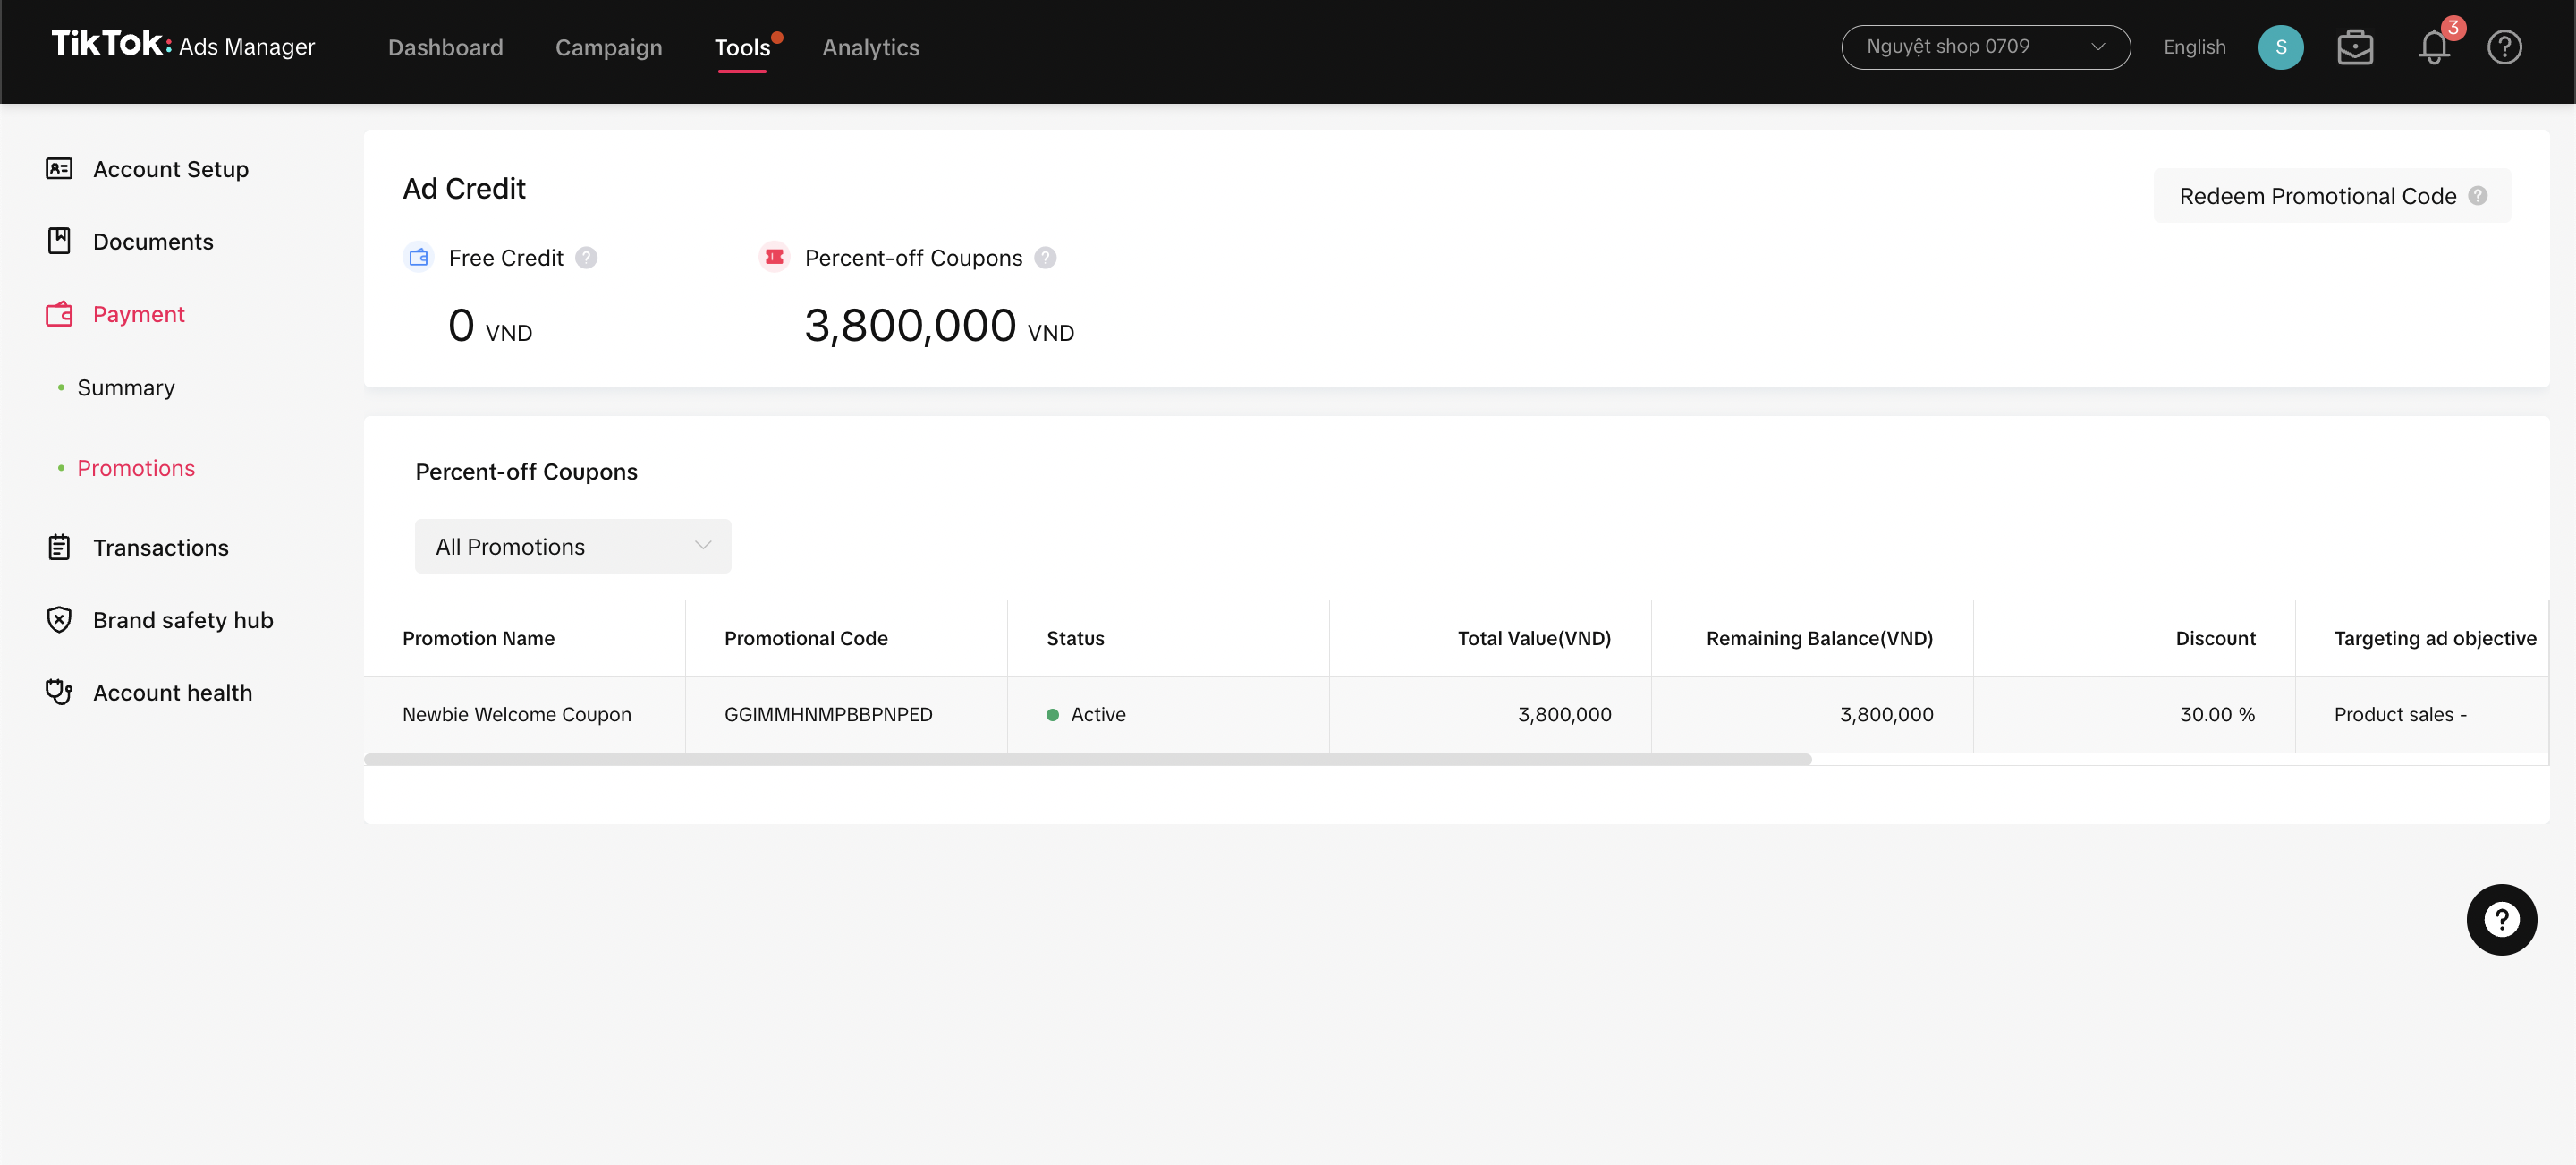
Task: Switch to the Analytics tab
Action: point(870,47)
